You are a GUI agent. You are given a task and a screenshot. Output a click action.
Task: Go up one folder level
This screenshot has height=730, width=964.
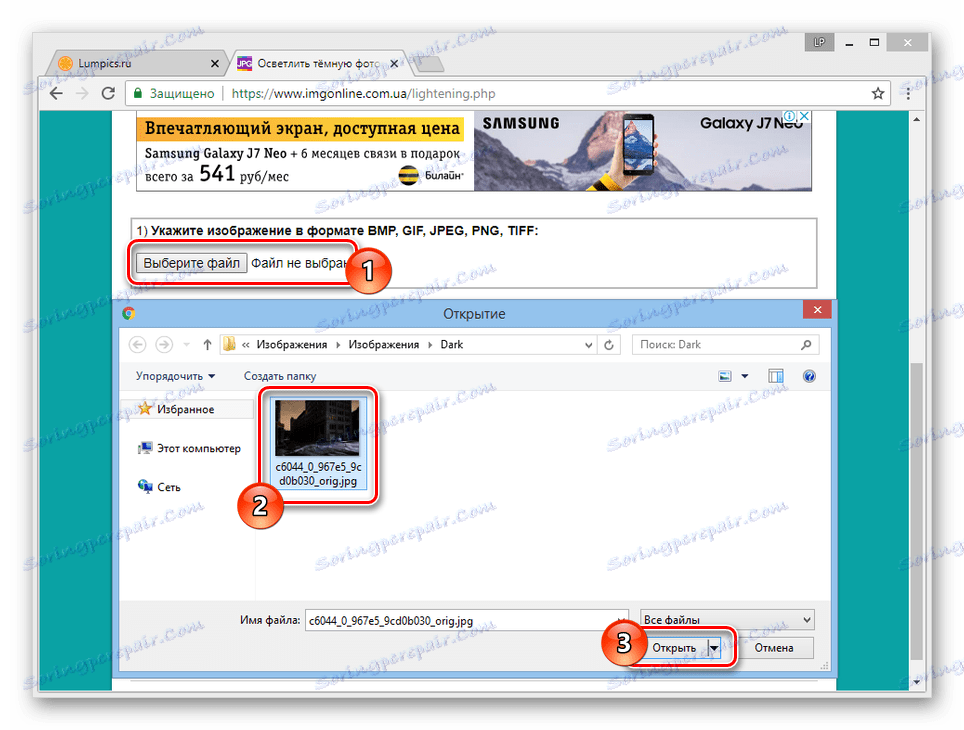click(207, 345)
